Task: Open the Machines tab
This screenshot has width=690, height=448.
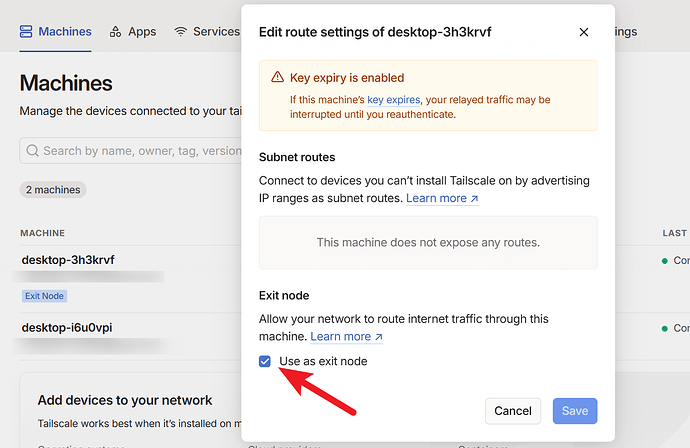Action: click(x=55, y=32)
